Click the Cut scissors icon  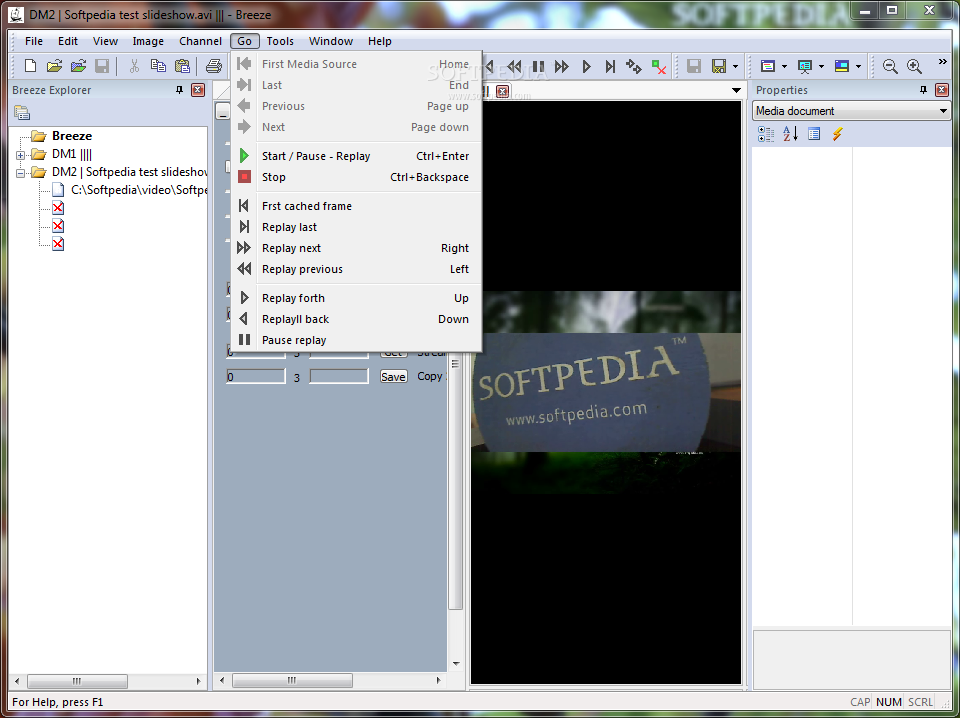pyautogui.click(x=134, y=66)
